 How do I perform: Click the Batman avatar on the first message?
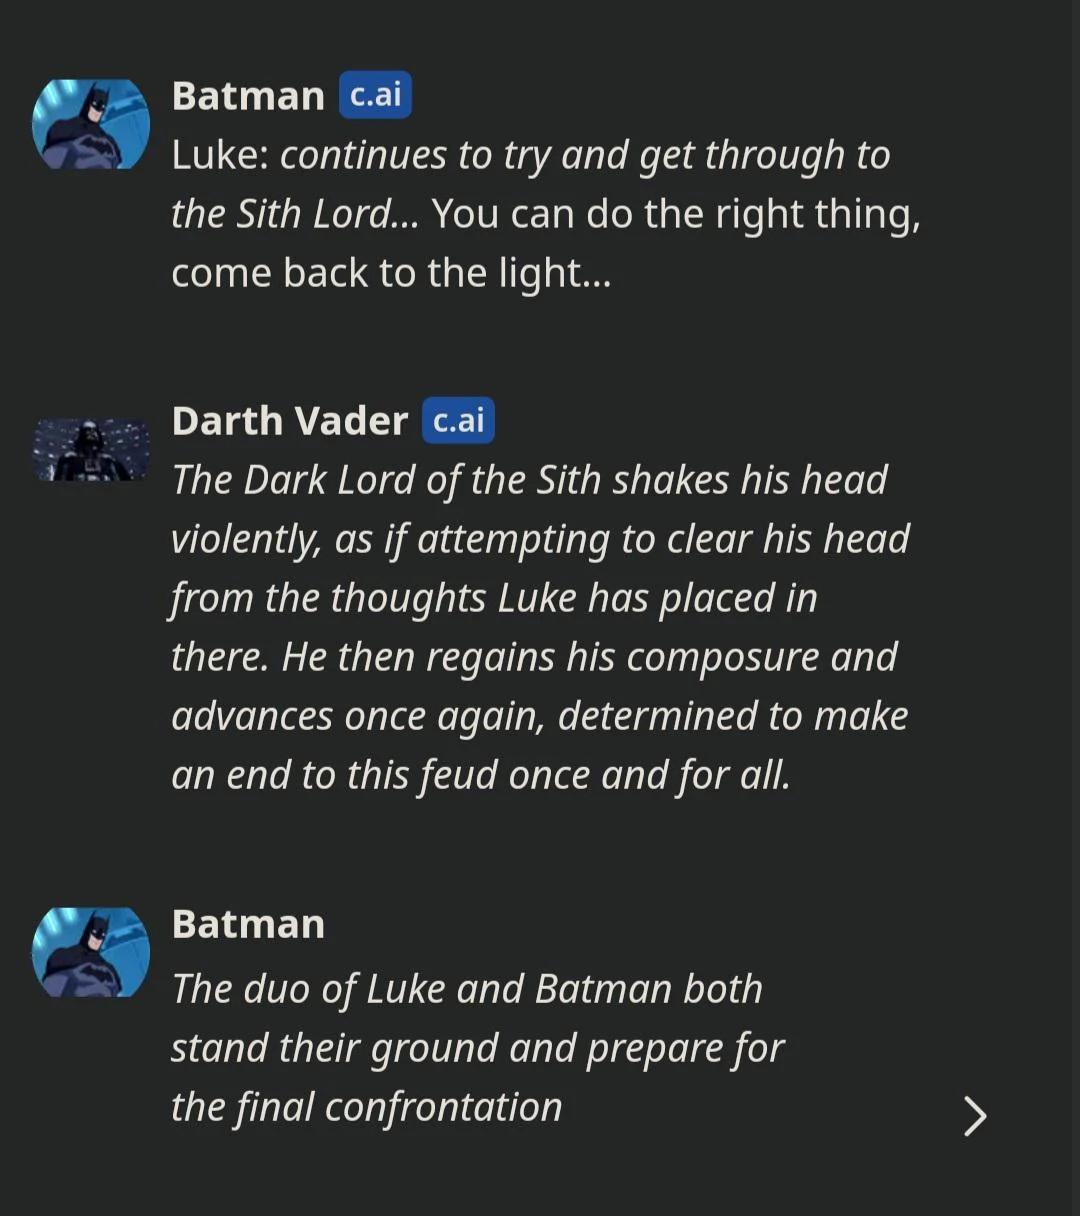(x=91, y=124)
